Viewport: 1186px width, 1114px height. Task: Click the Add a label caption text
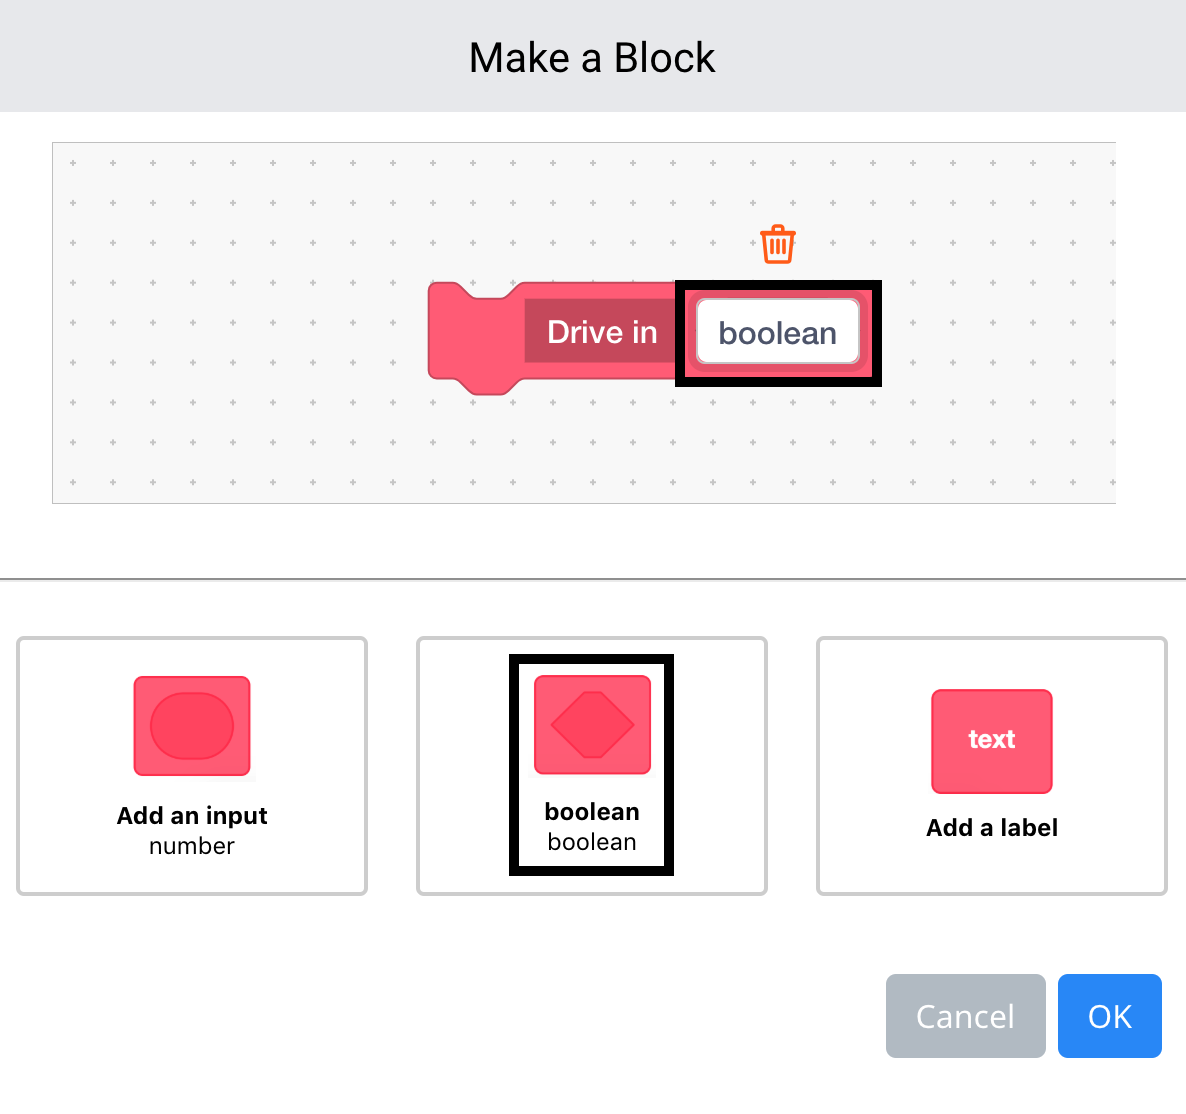991,827
